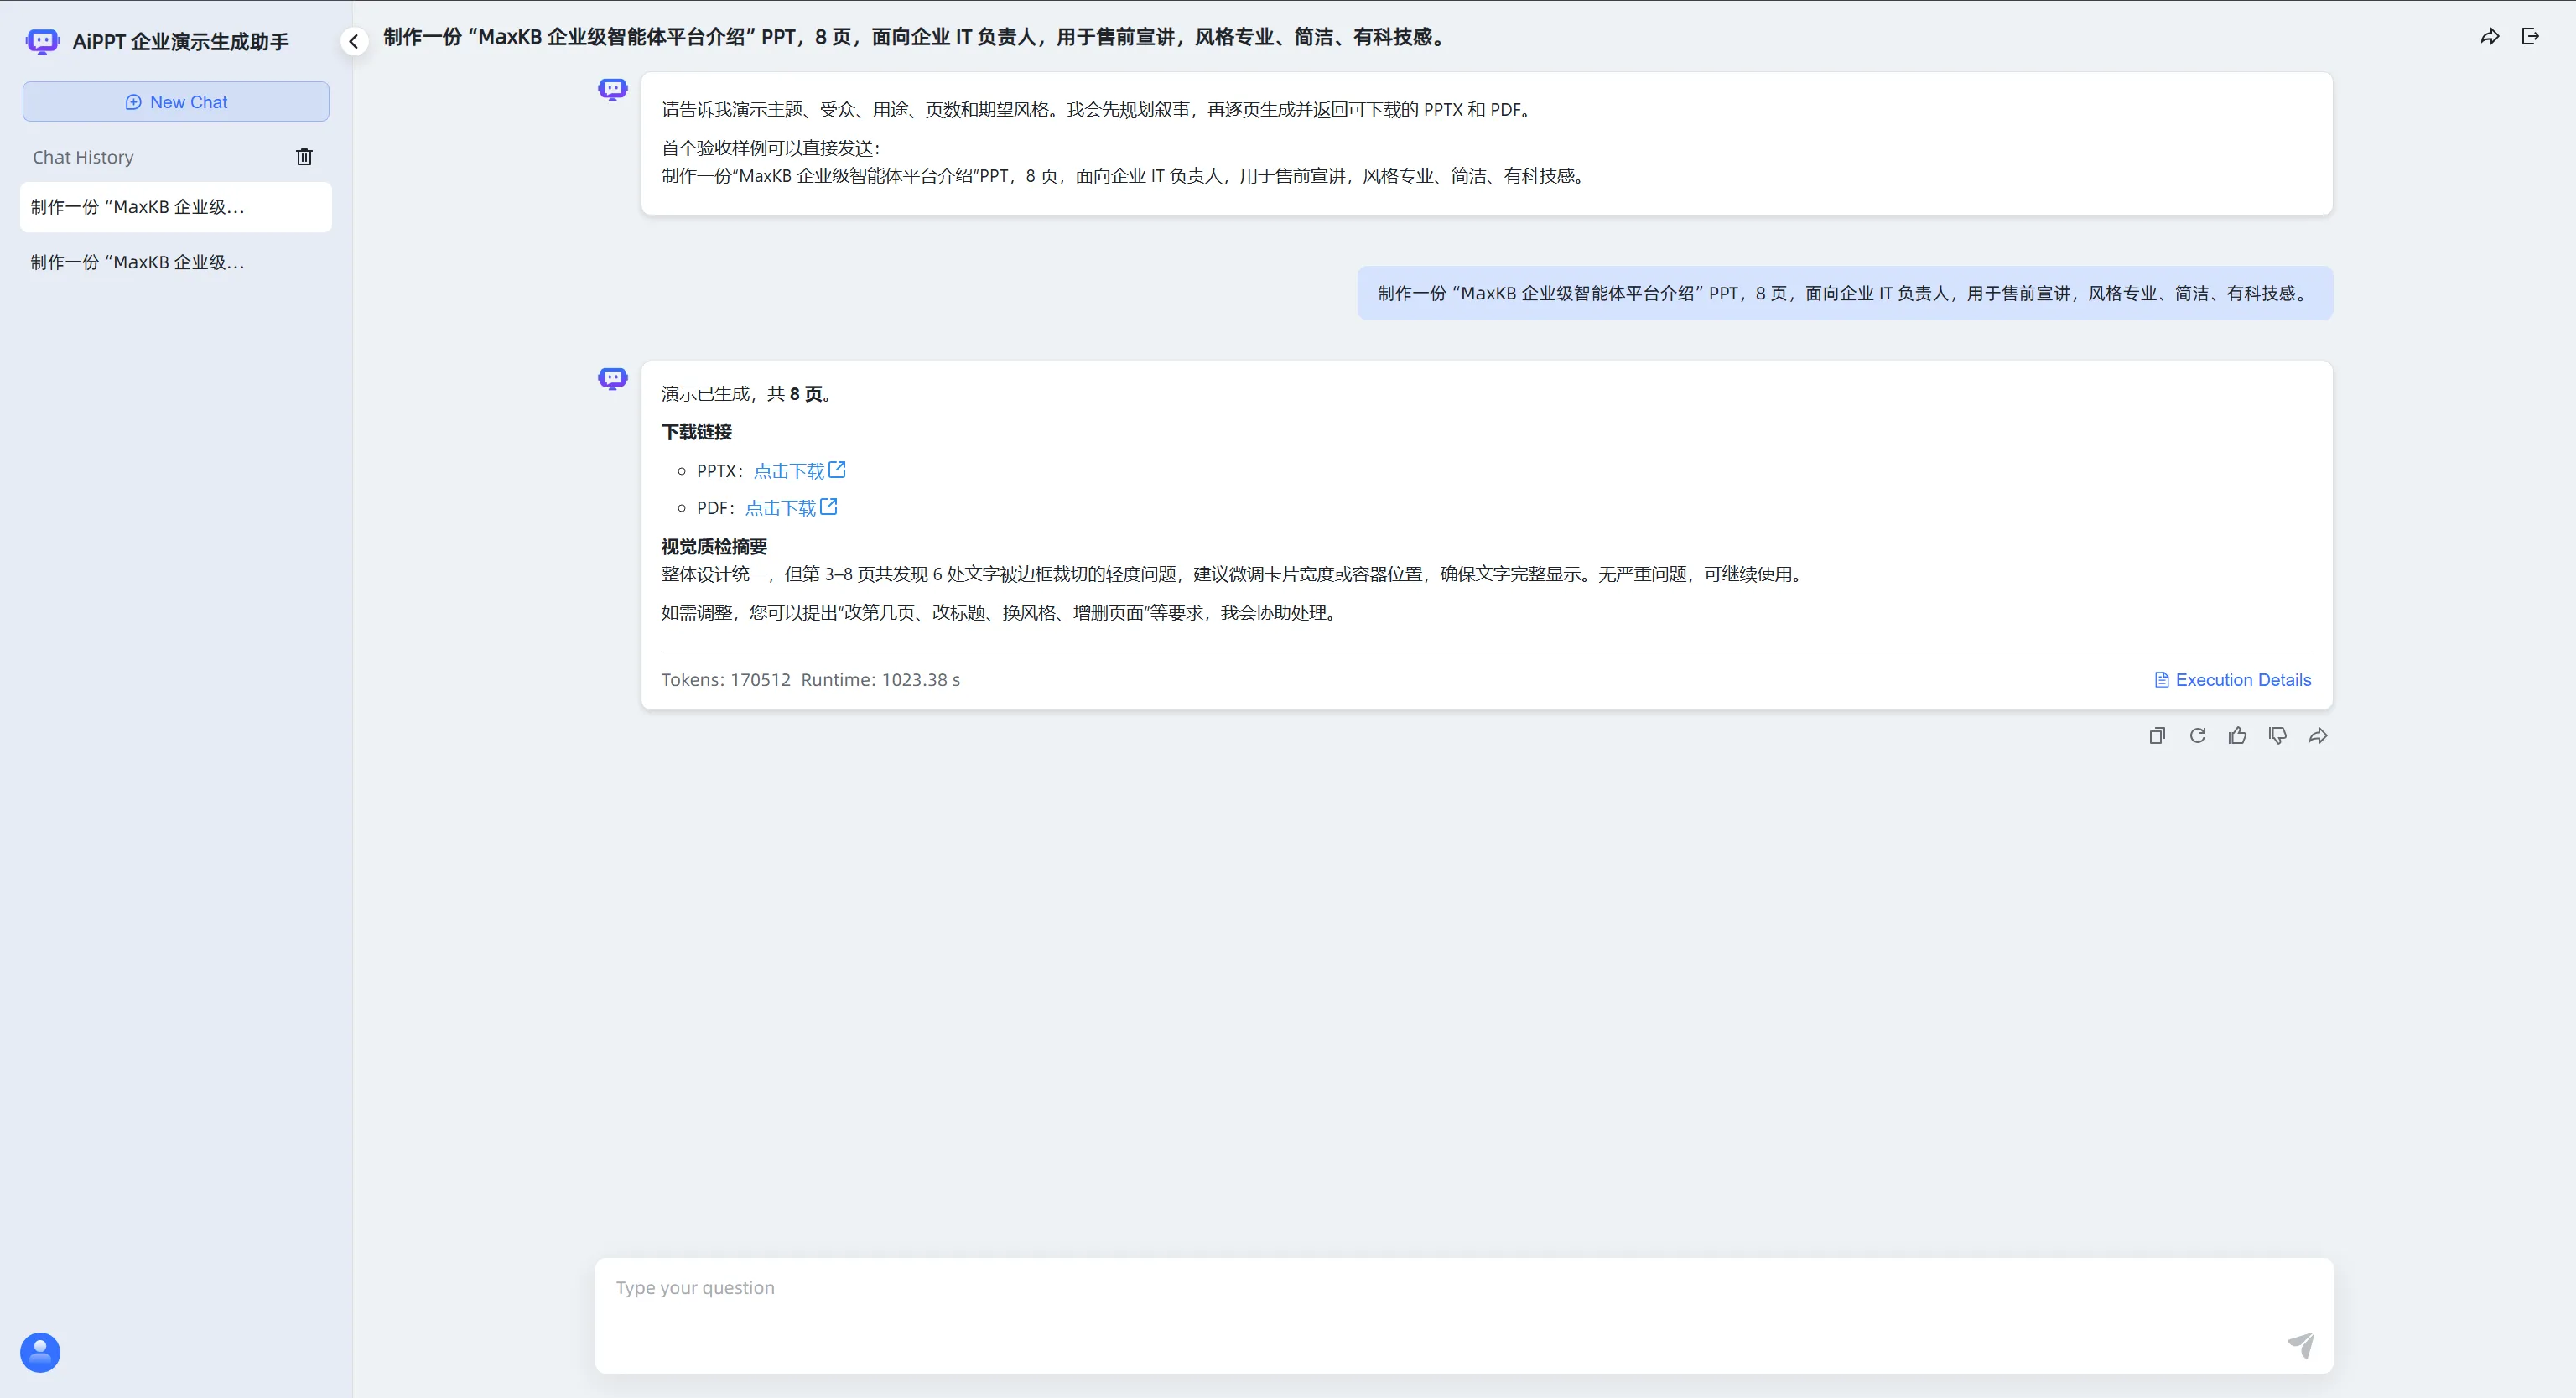Click the send paper-plane icon
Viewport: 2576px width, 1398px height.
2301,1344
